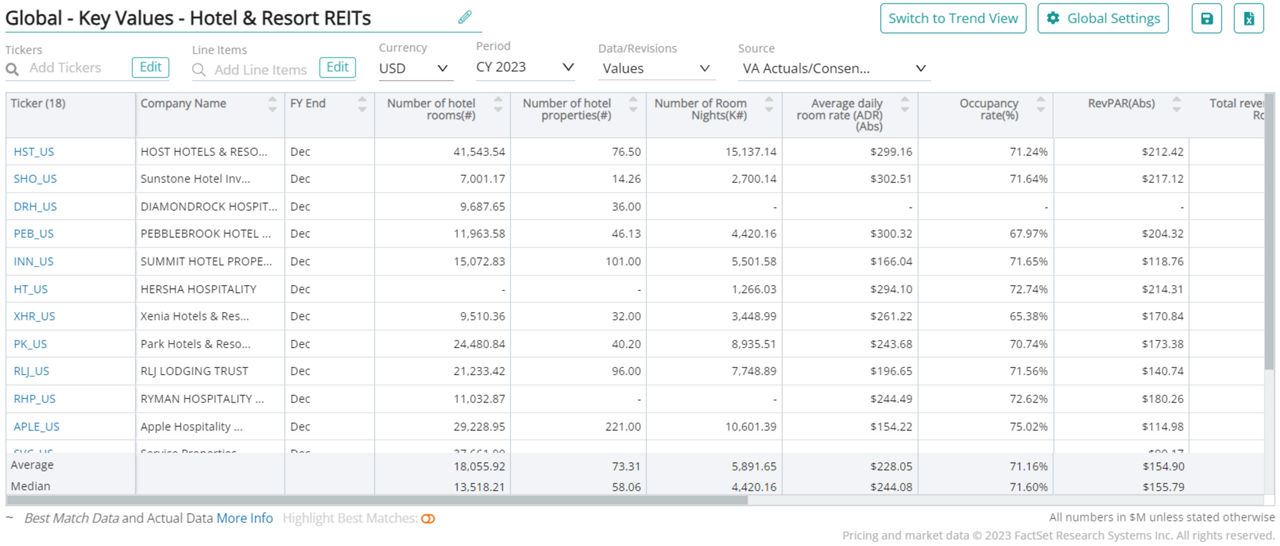Click Switch to Trend View button
The height and width of the screenshot is (546, 1280).
coord(952,18)
